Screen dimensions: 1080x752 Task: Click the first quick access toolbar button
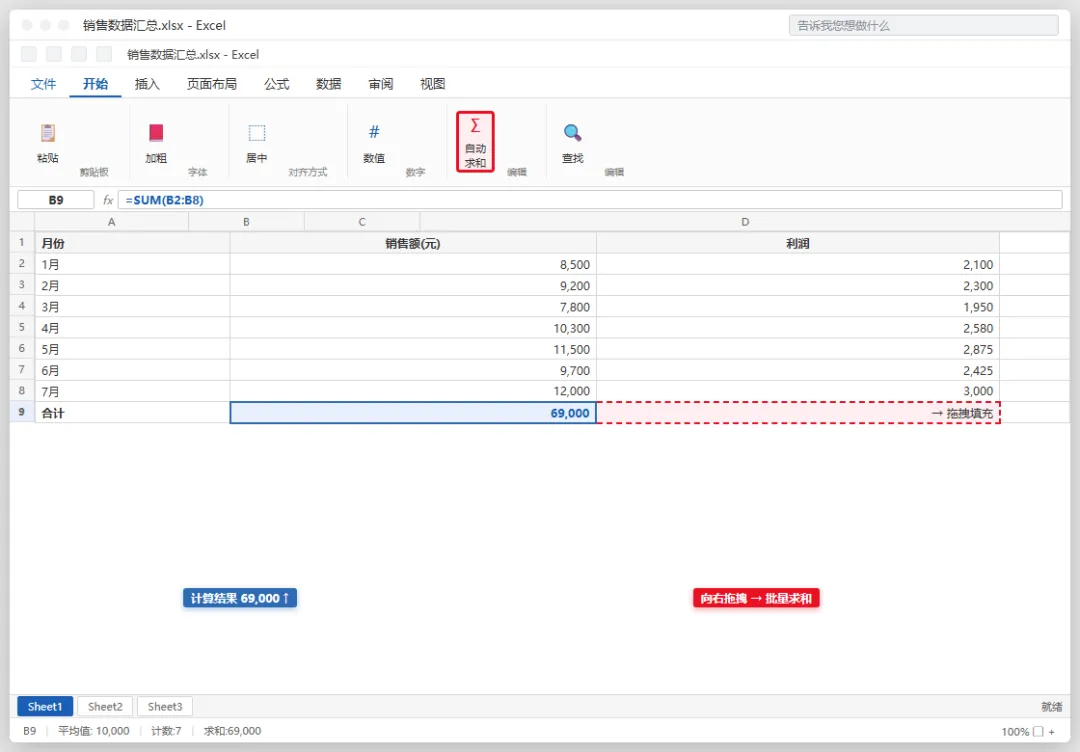[29, 54]
